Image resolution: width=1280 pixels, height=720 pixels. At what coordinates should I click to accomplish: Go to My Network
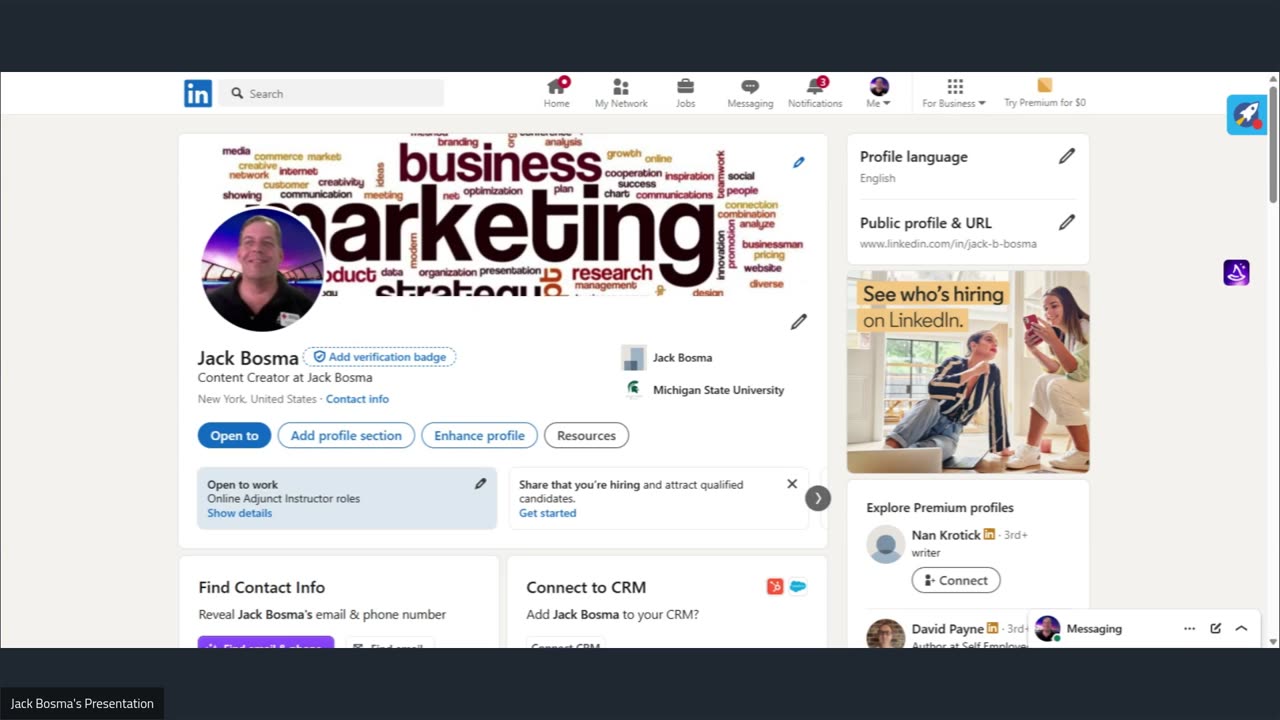pyautogui.click(x=621, y=93)
